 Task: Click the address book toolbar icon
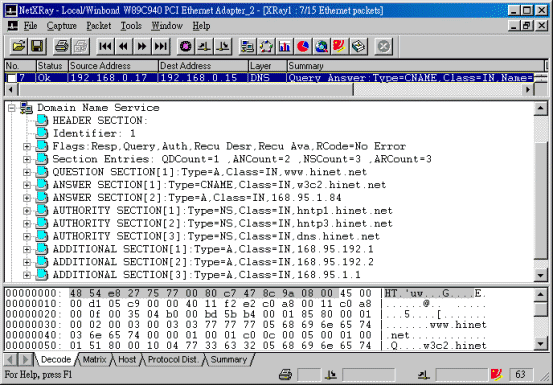tap(359, 46)
